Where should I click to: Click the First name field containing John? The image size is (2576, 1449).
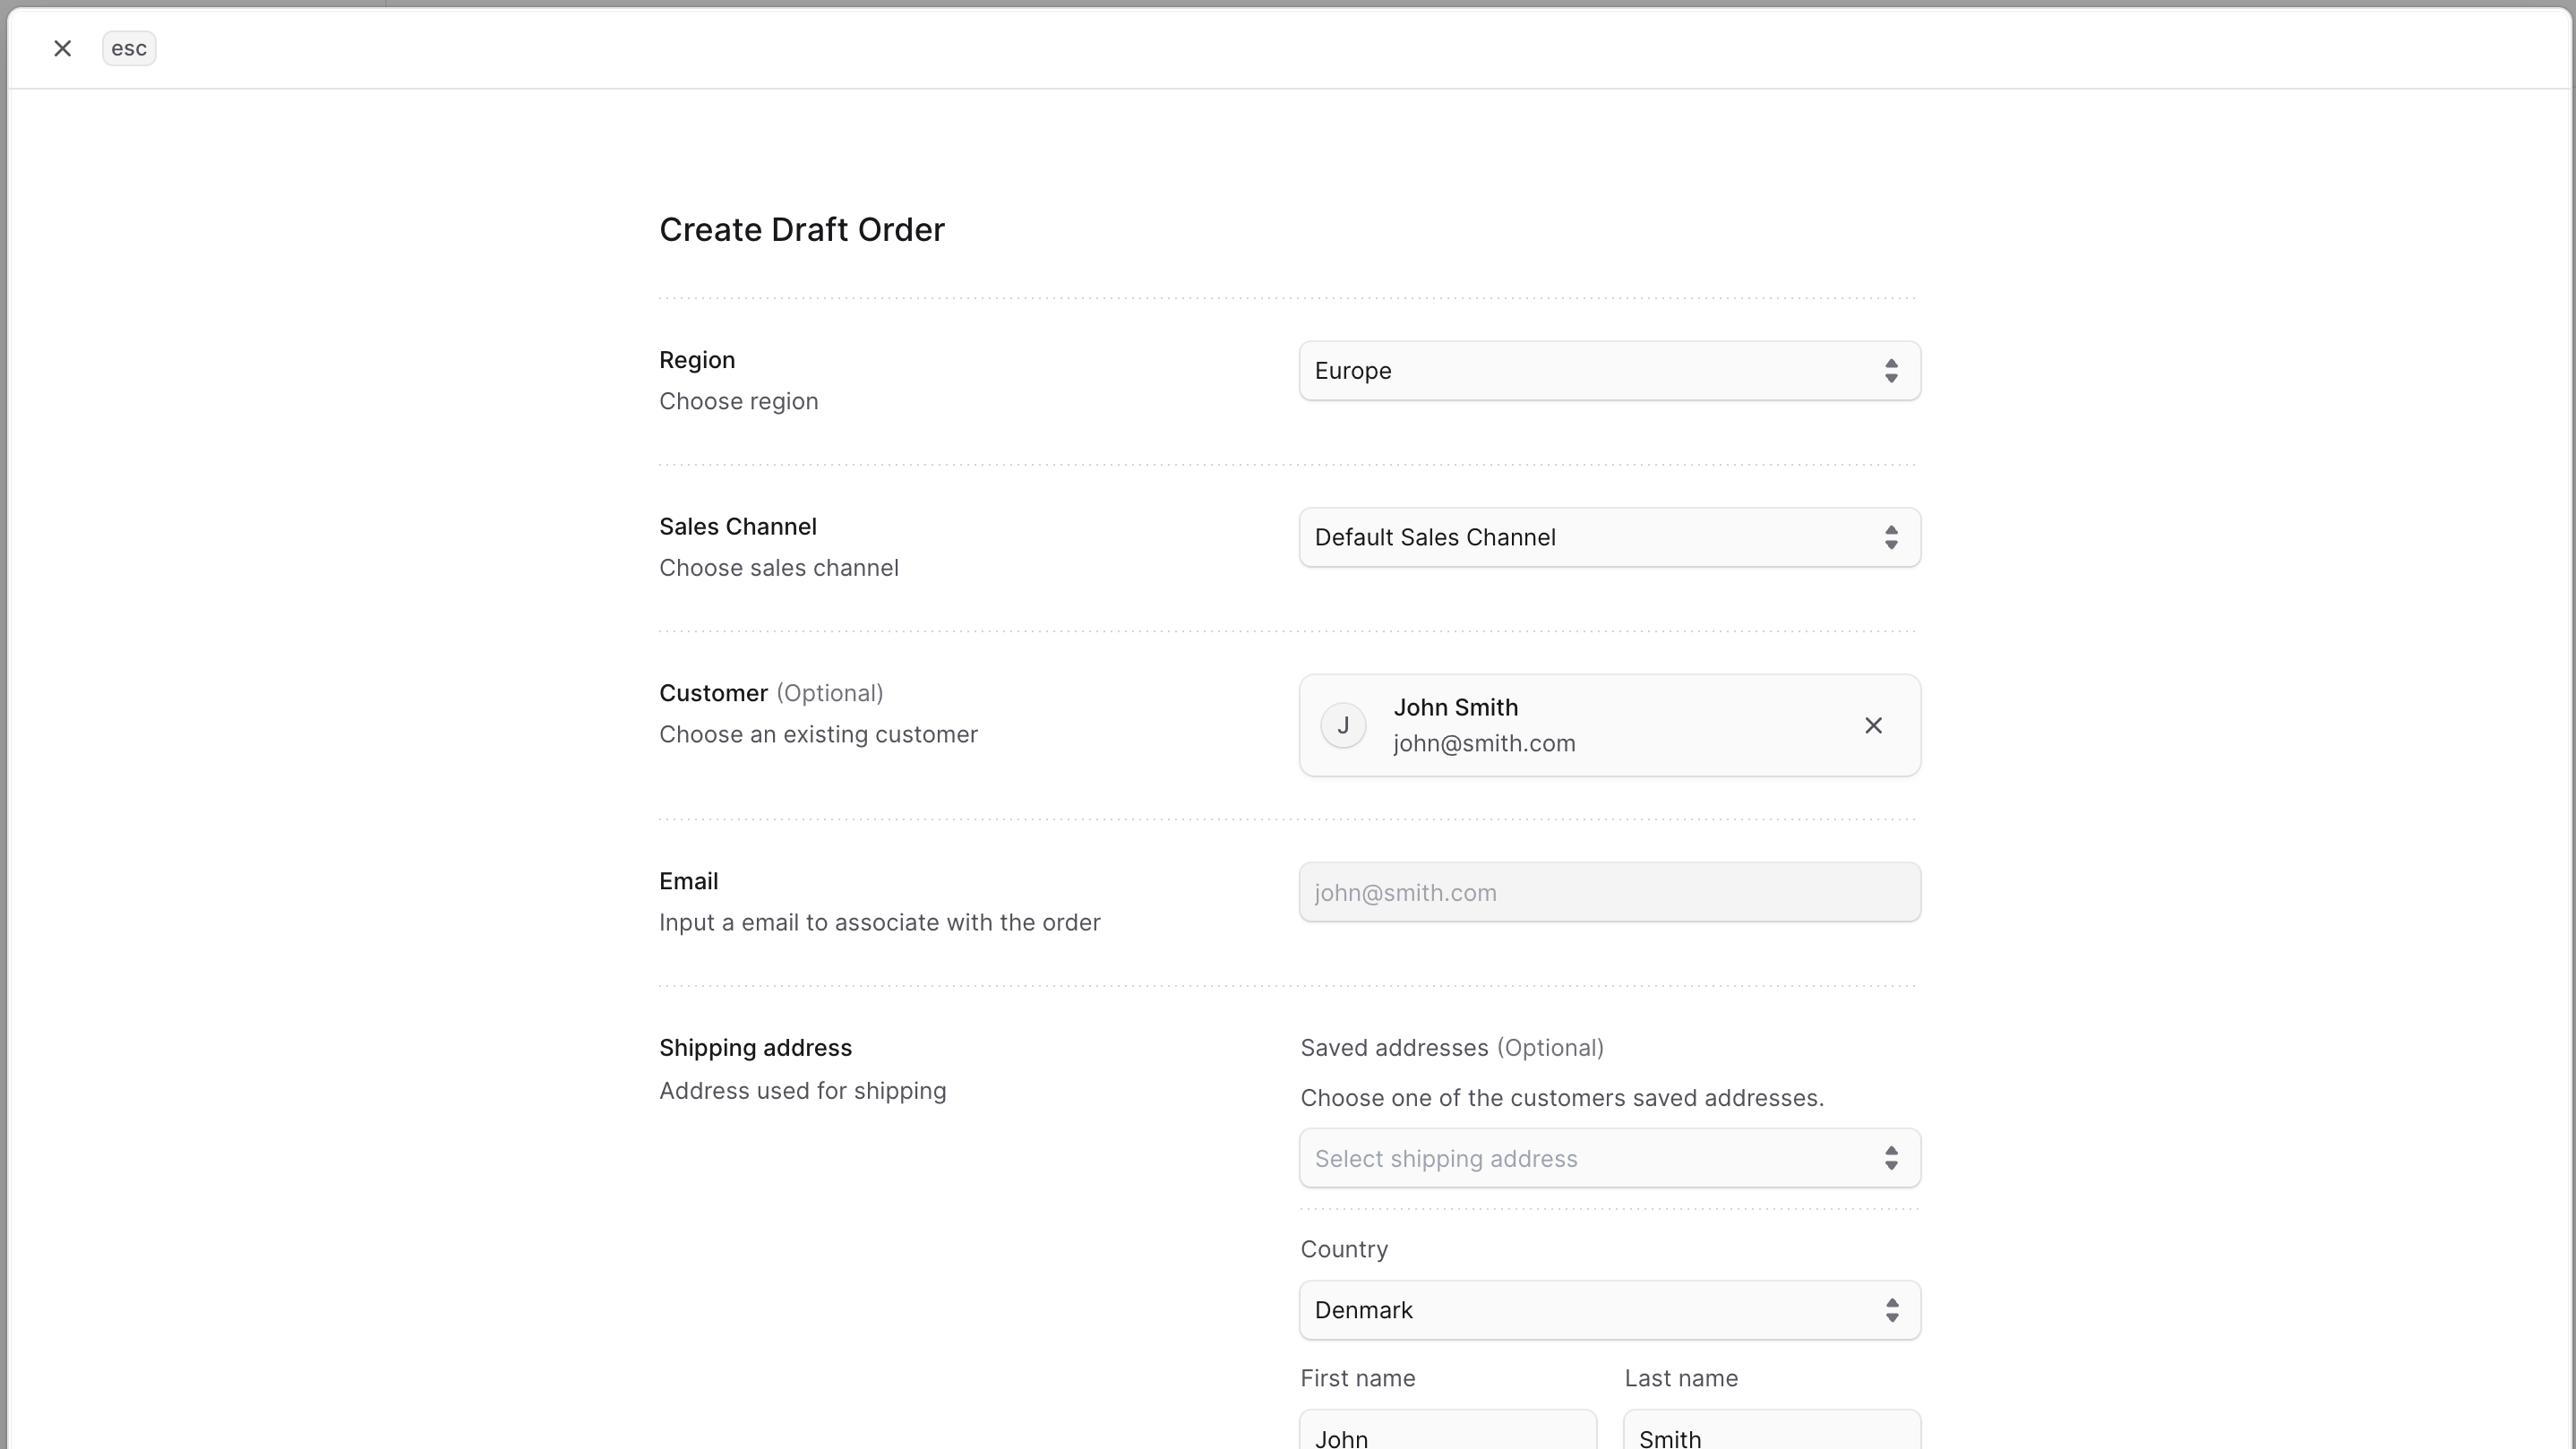point(1447,1435)
